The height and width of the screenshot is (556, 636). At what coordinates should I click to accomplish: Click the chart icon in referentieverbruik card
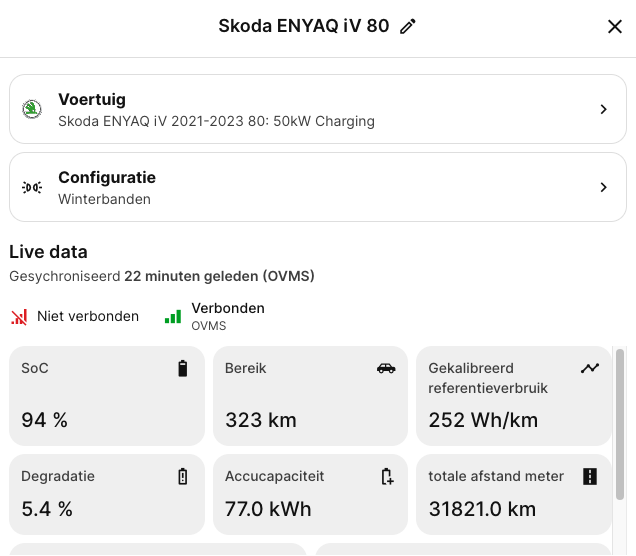590,368
